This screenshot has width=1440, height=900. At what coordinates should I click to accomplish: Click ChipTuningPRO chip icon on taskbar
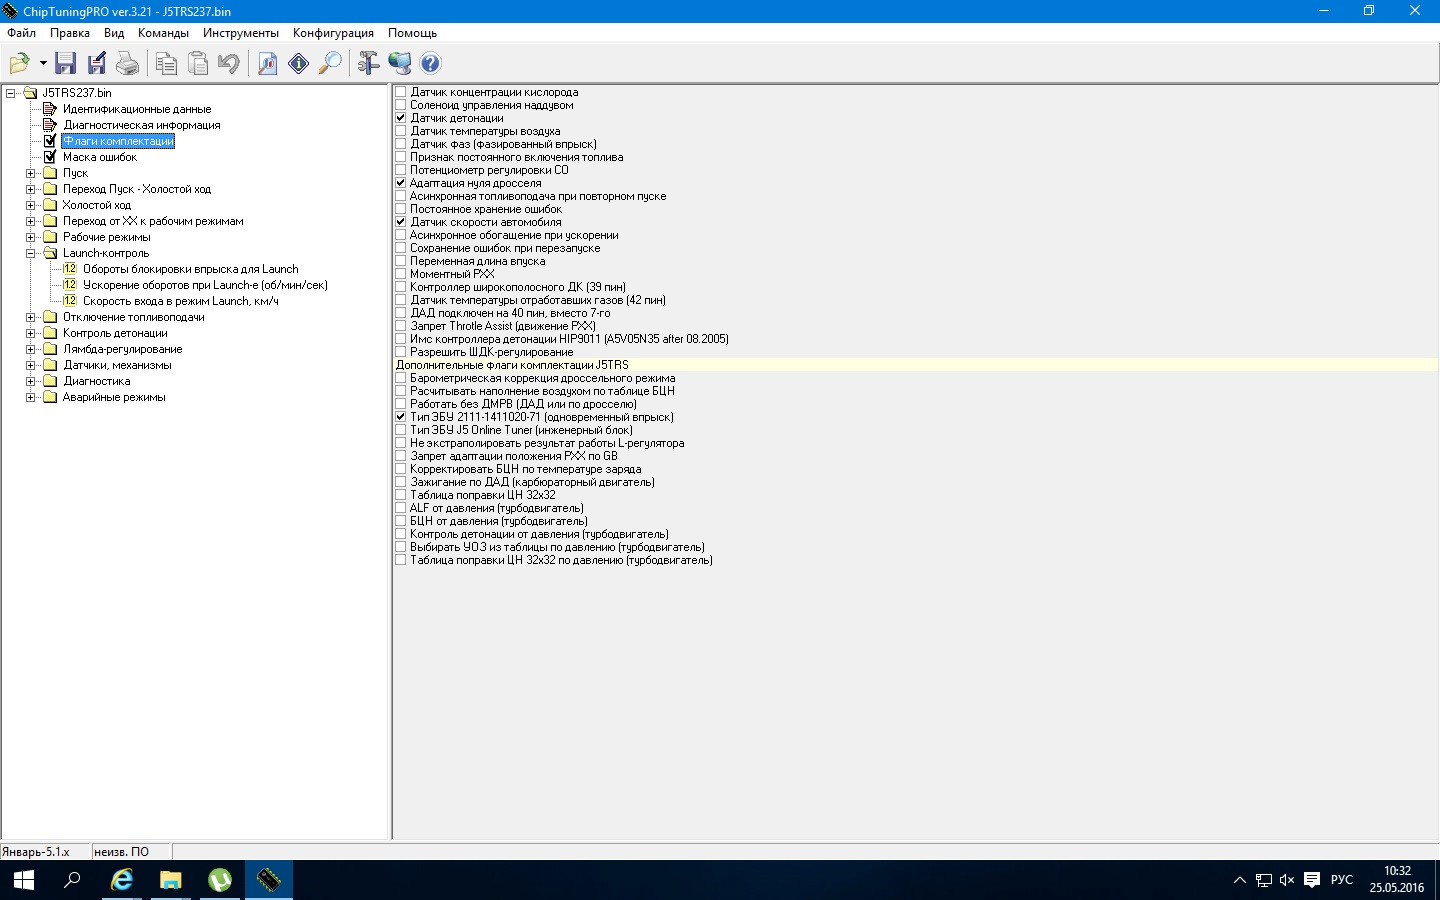coord(269,880)
